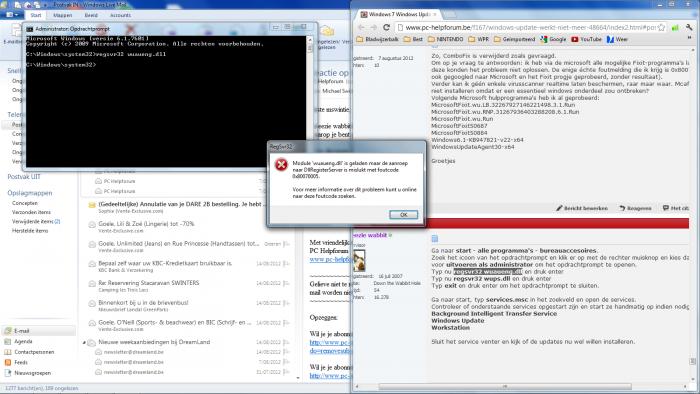Open Nieuwsgroepen in Live Mail
Screen dimensions: 700x394
32,373
